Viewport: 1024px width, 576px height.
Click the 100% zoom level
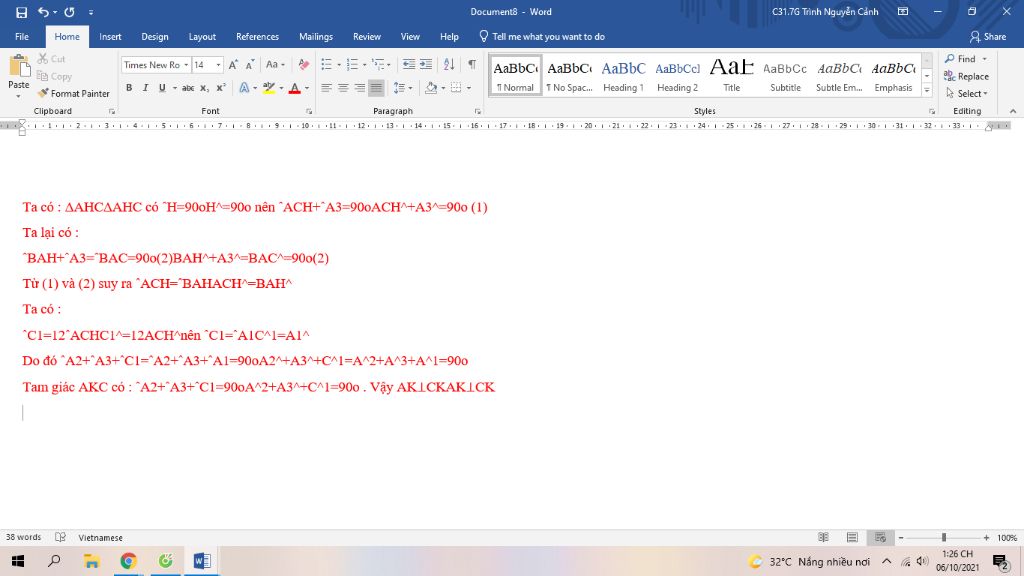click(1007, 537)
